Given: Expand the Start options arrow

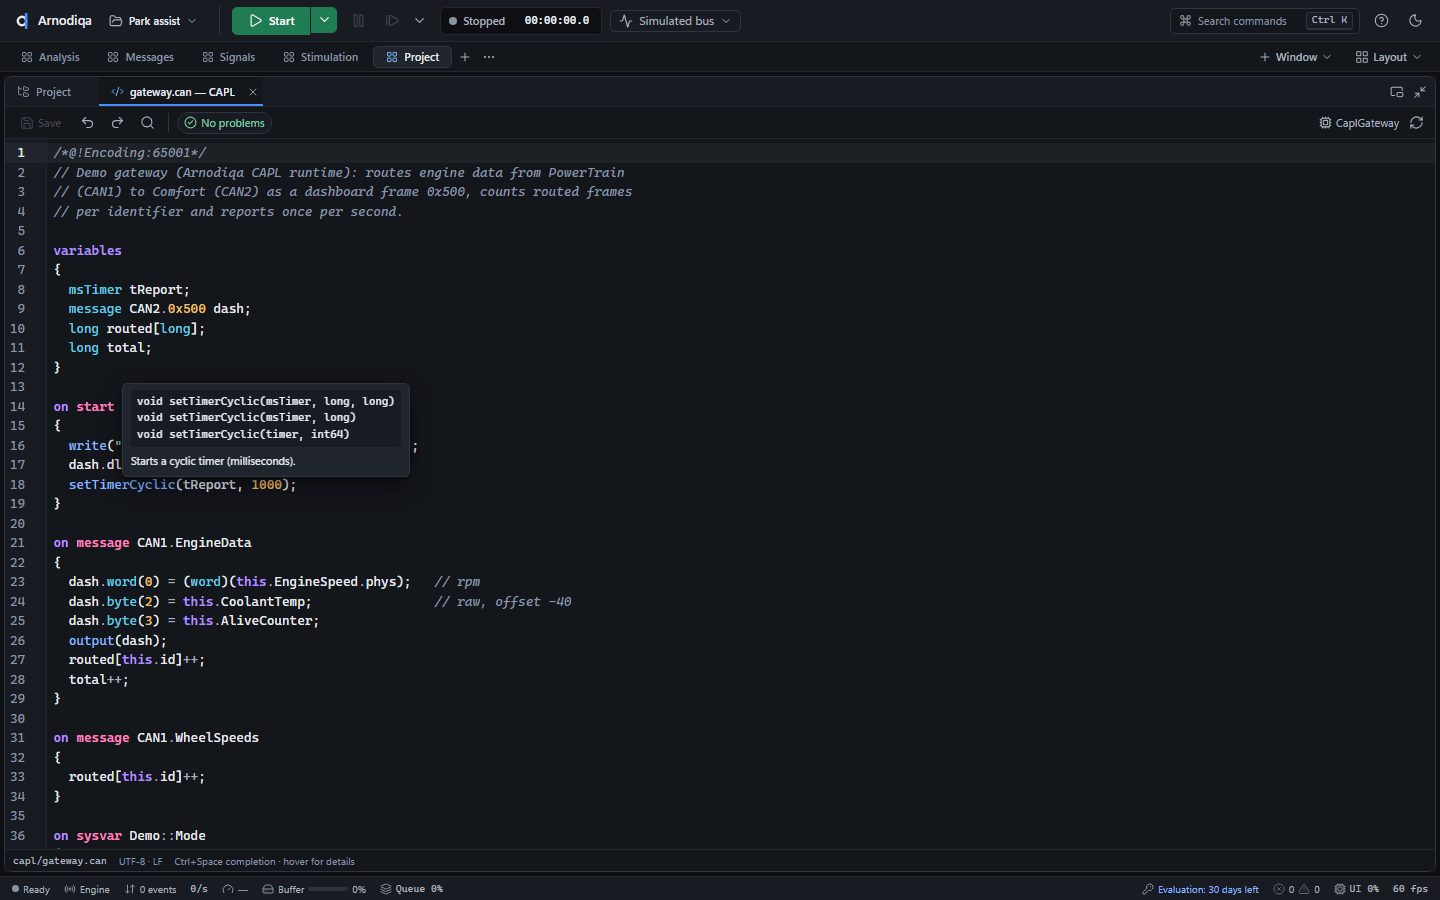Looking at the screenshot, I should [324, 21].
